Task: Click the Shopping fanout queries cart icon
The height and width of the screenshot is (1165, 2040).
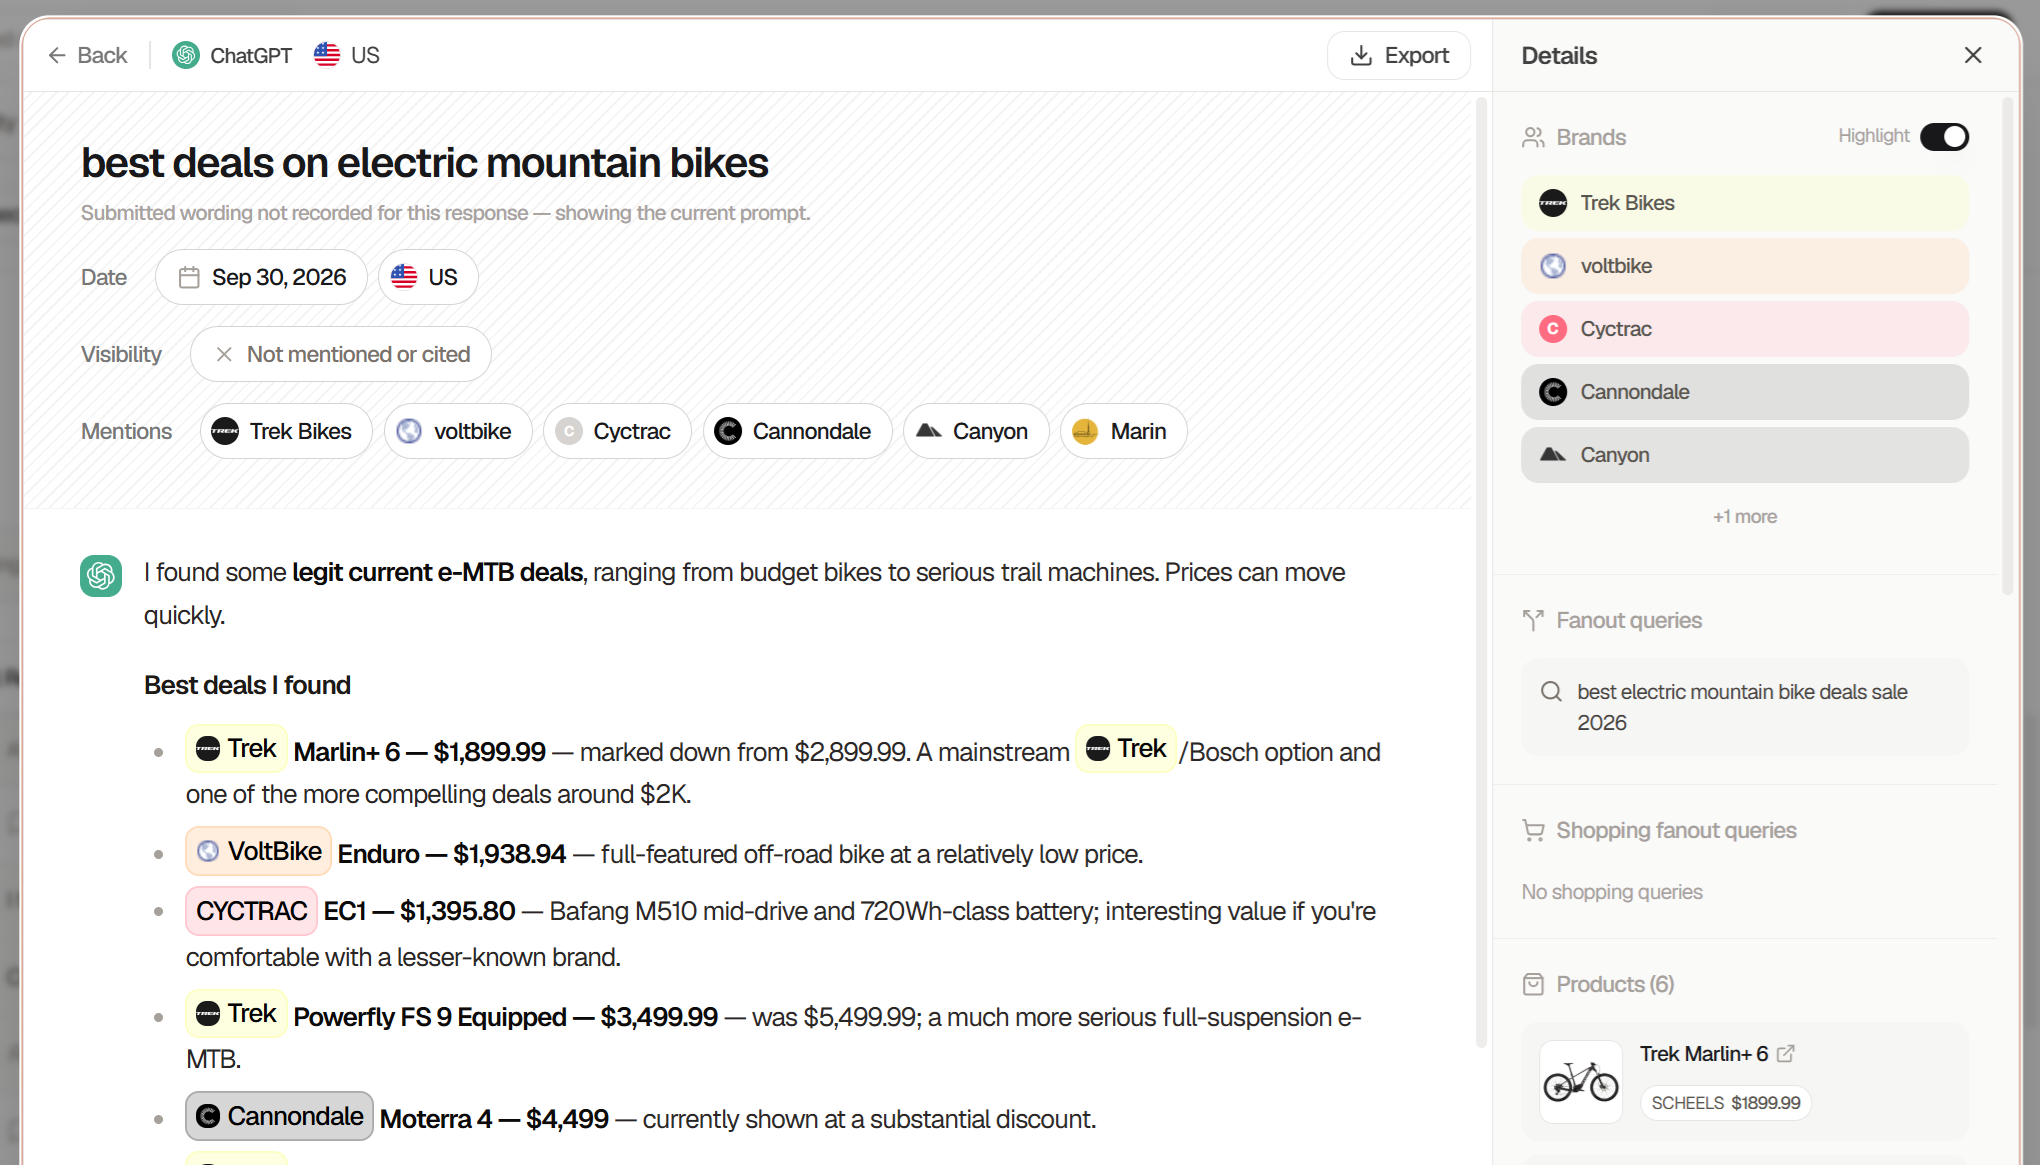Action: (x=1533, y=830)
